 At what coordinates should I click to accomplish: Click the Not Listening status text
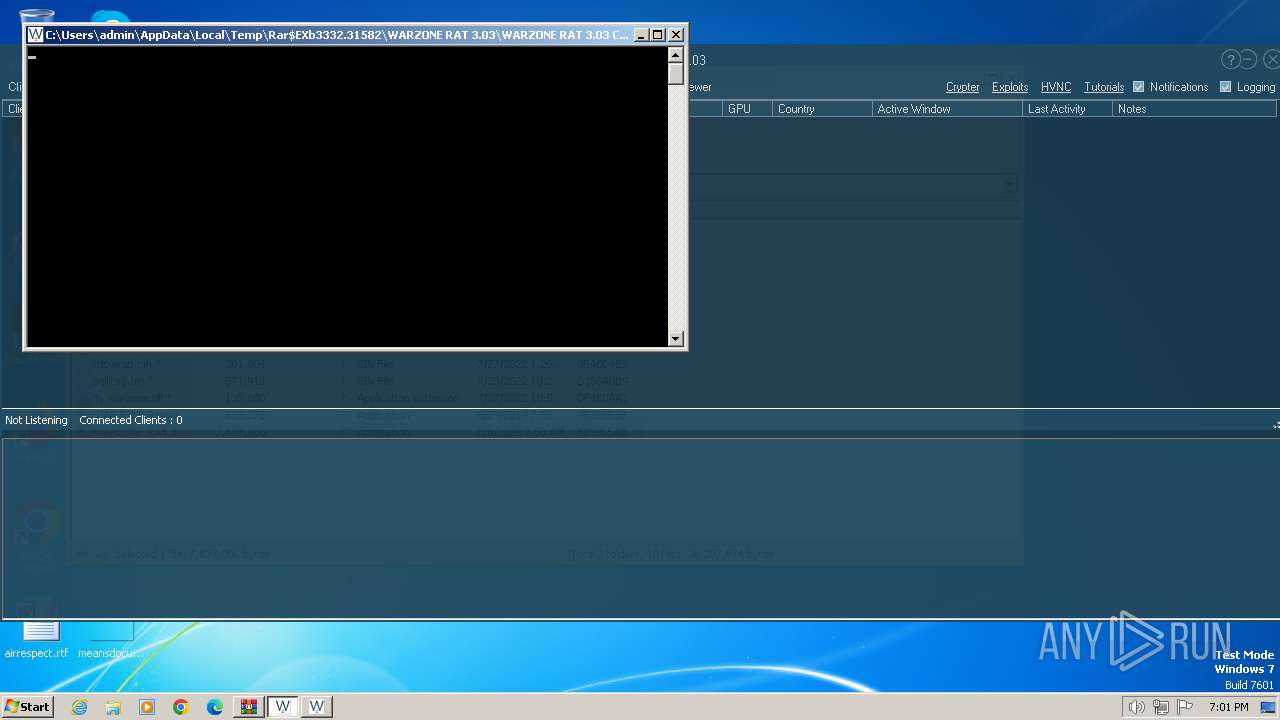tap(36, 420)
